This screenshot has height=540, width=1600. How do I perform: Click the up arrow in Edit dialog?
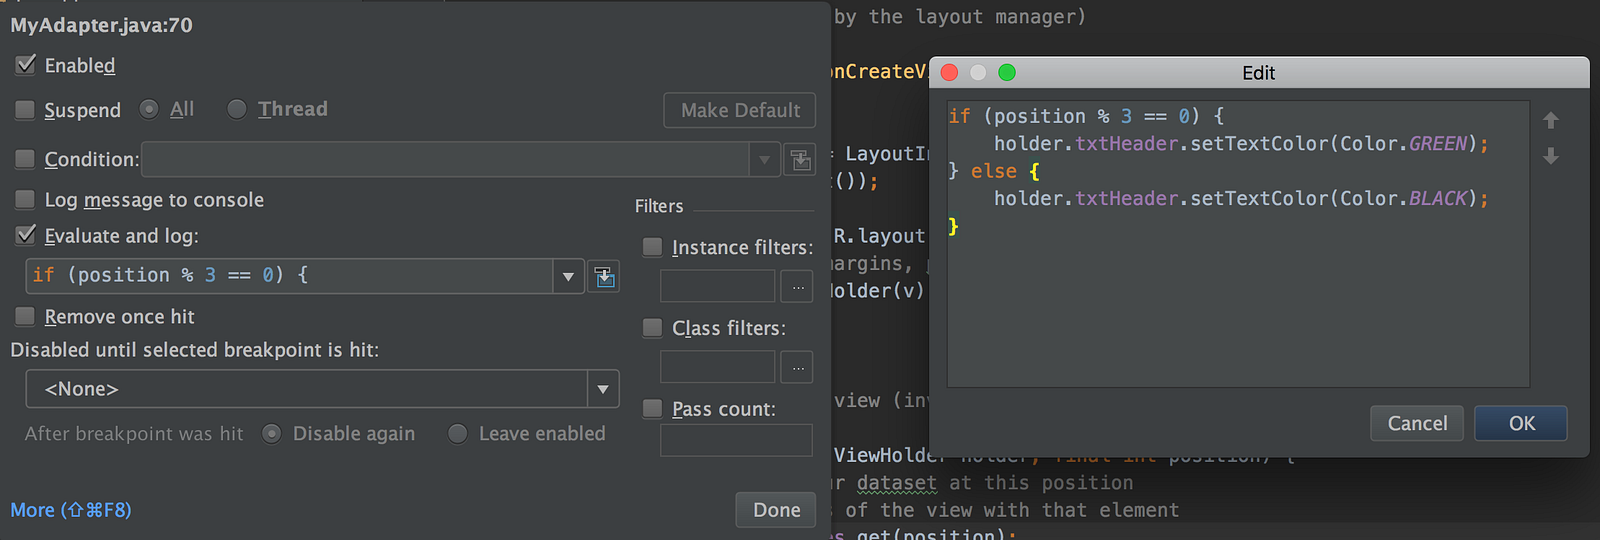(1551, 120)
